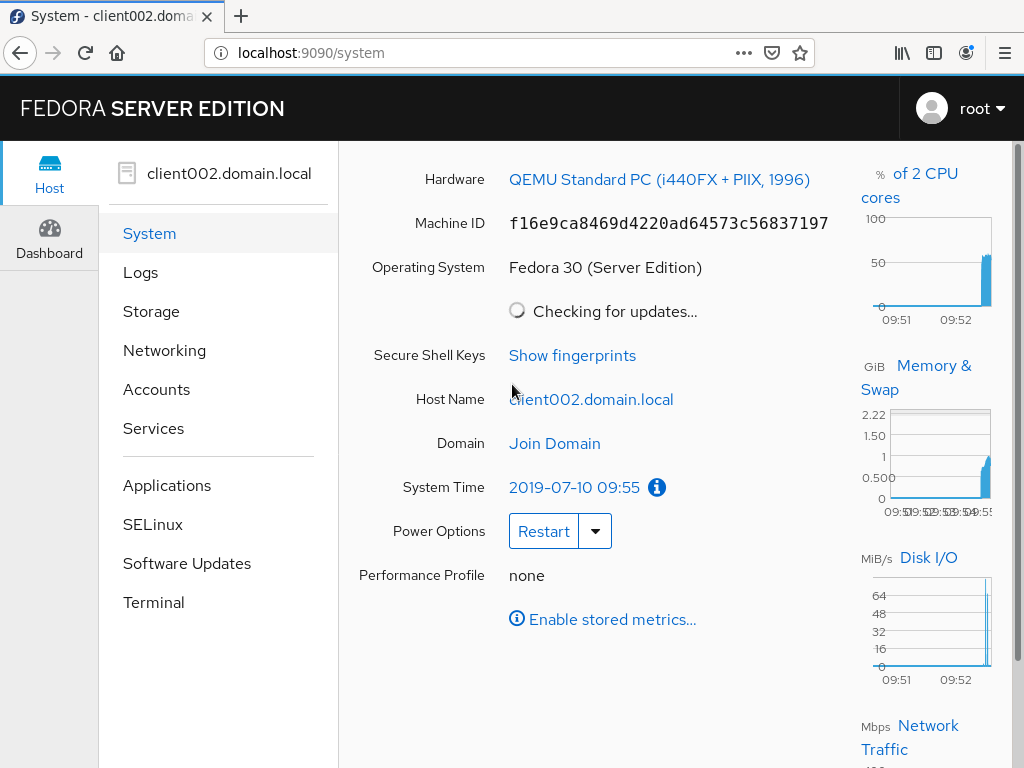
Task: Show site information icon in address bar
Action: click(221, 53)
